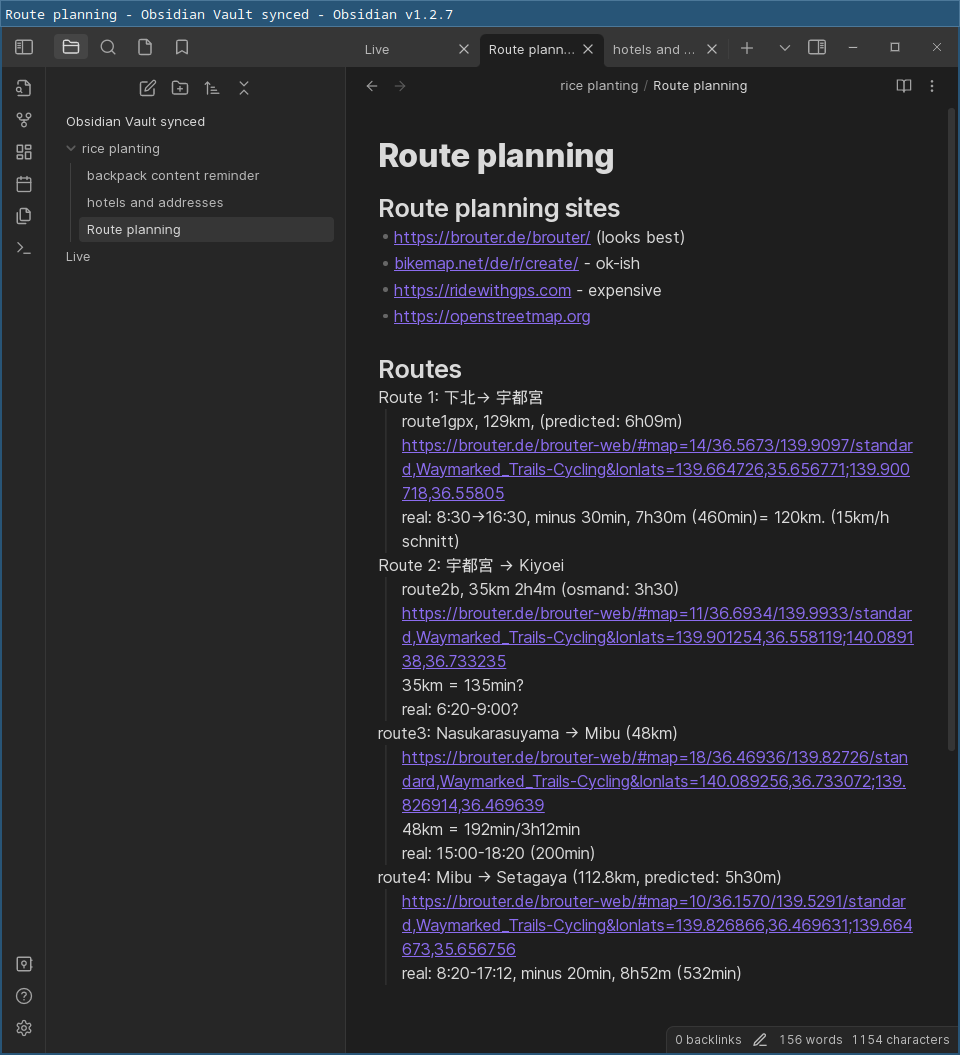Open the vault switcher icon
960x1055 pixels.
click(24, 964)
